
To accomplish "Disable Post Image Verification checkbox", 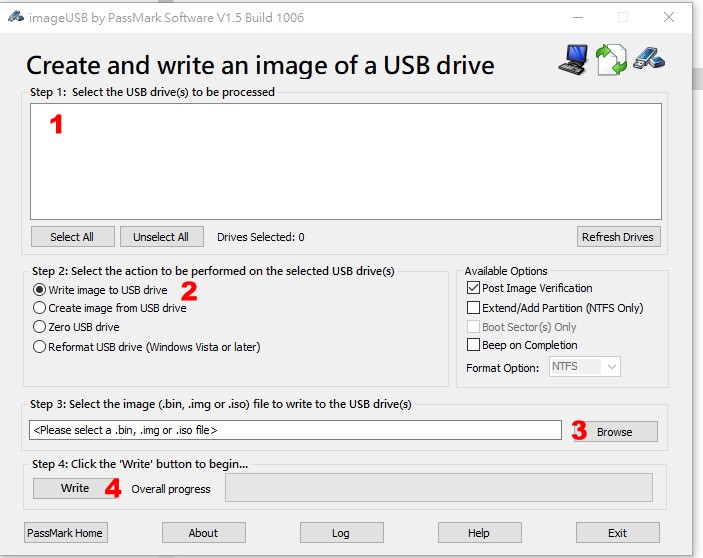I will 474,288.
